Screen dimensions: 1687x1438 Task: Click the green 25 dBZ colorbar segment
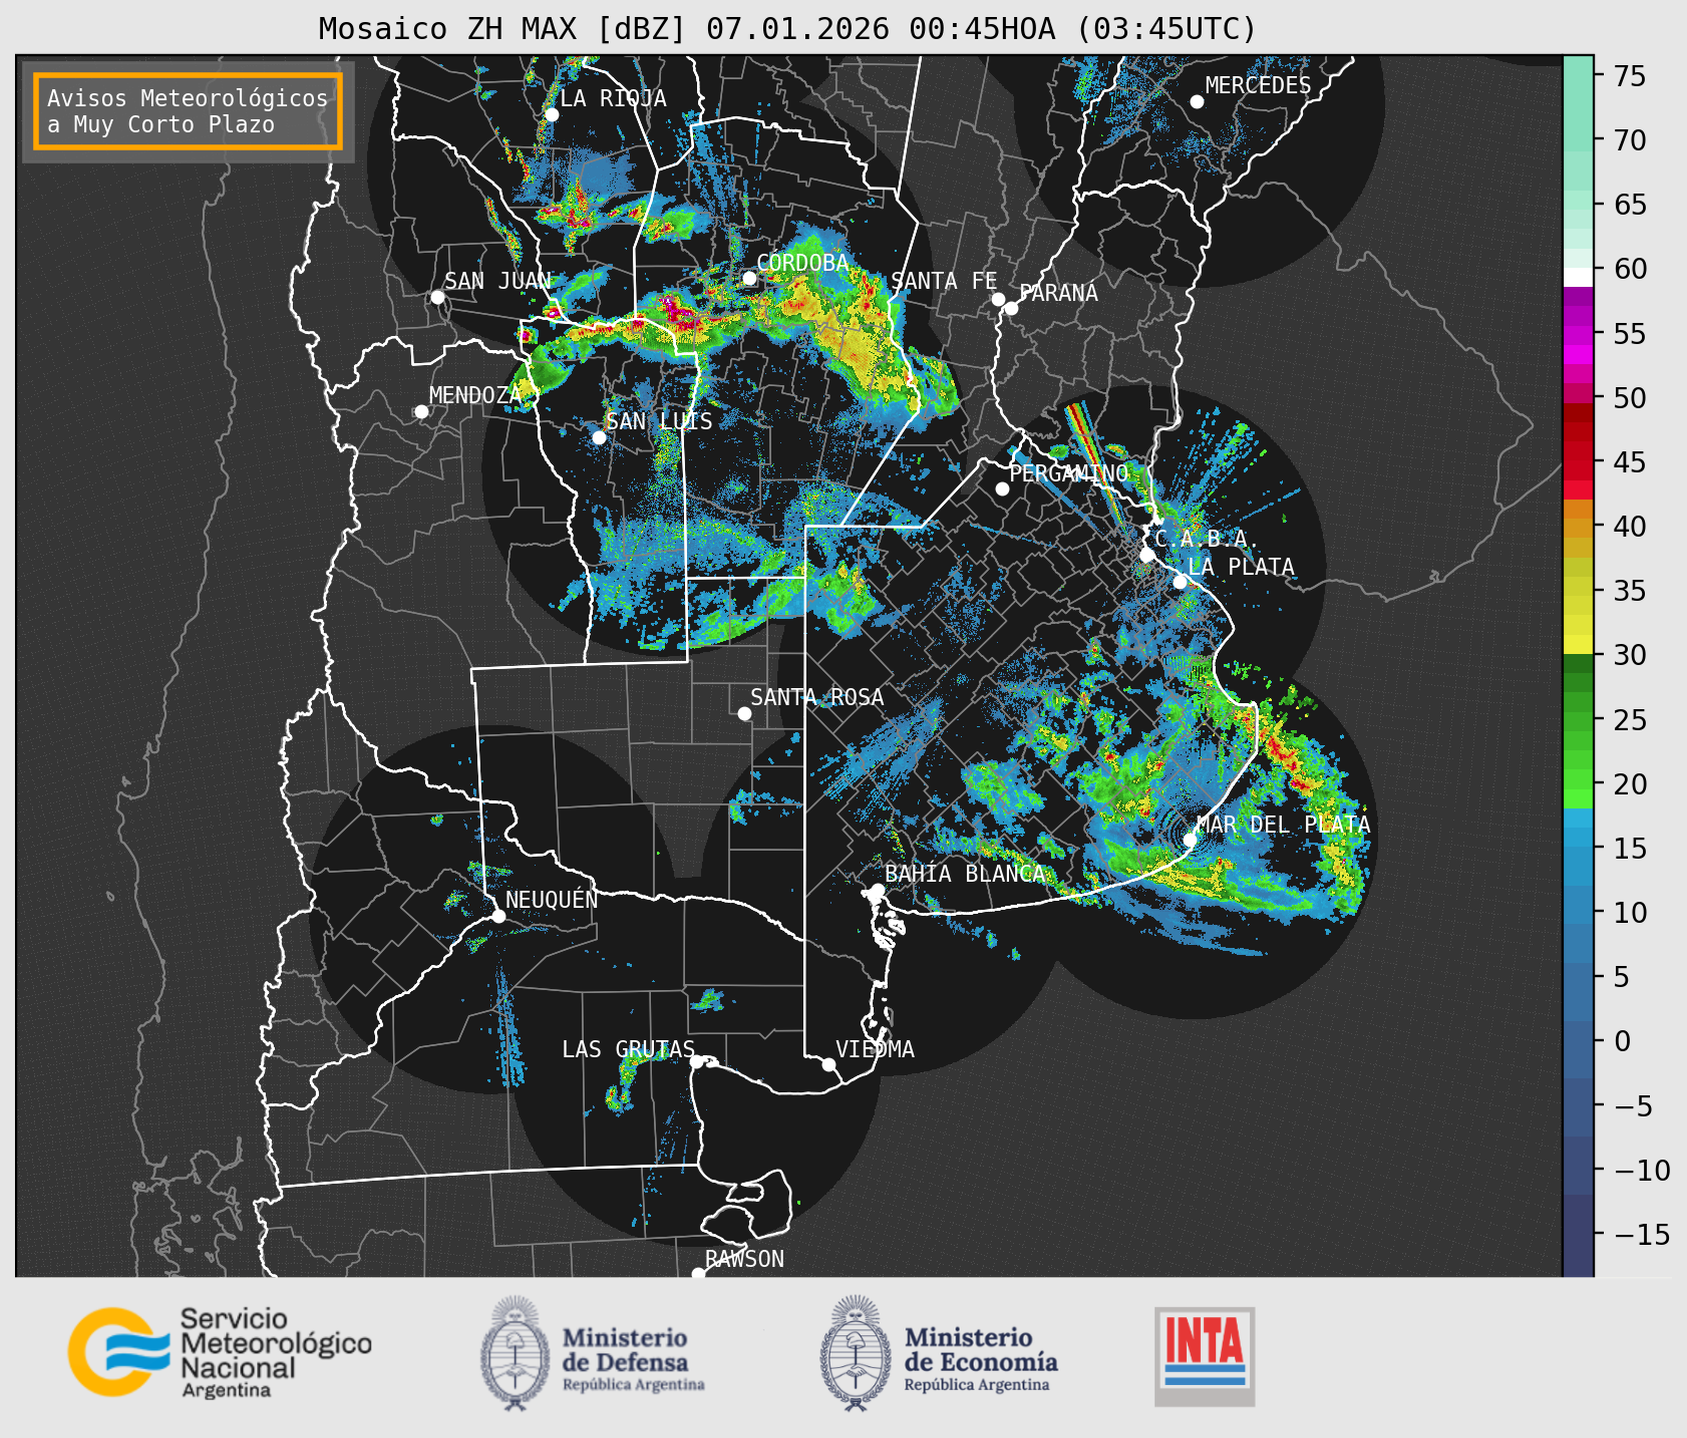click(1577, 720)
